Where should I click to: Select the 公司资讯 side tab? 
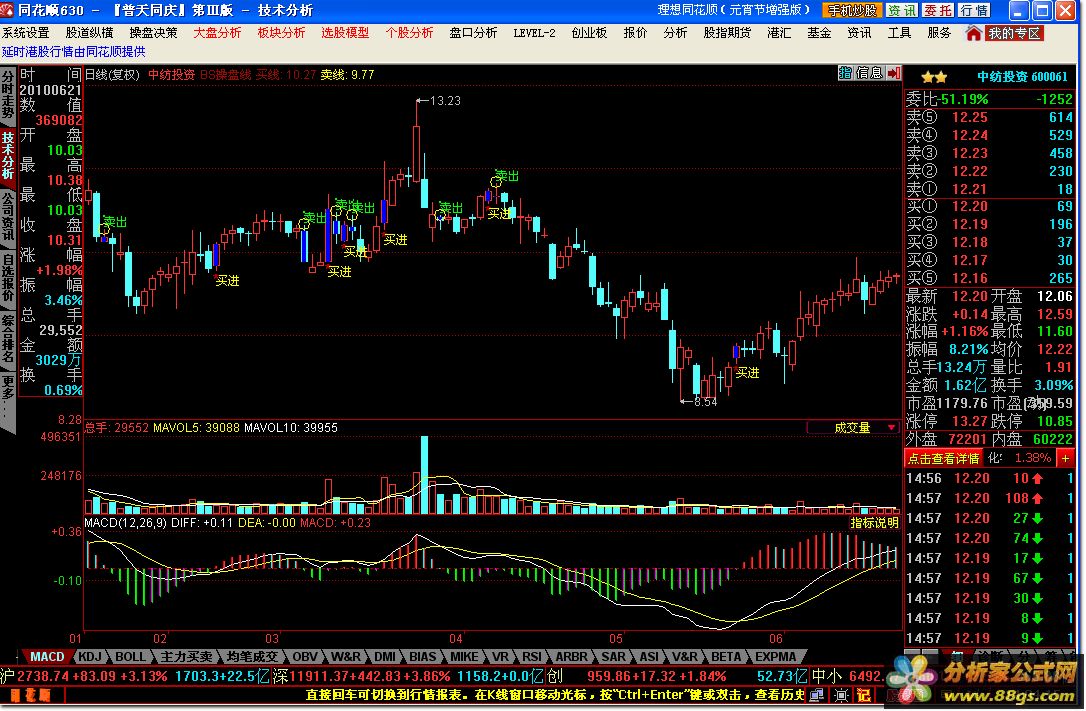click(x=8, y=216)
